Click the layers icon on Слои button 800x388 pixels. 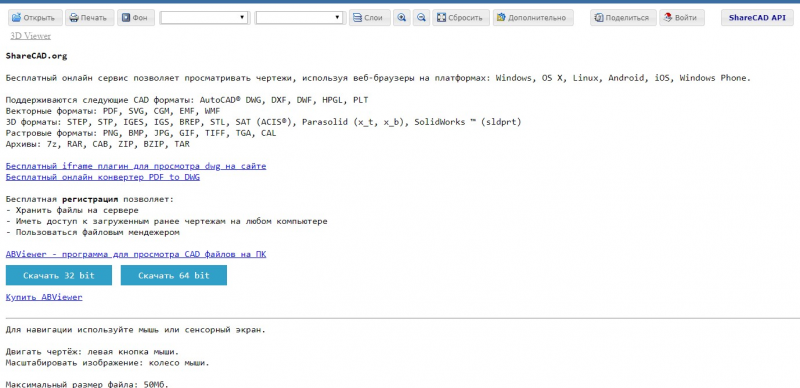(x=358, y=18)
